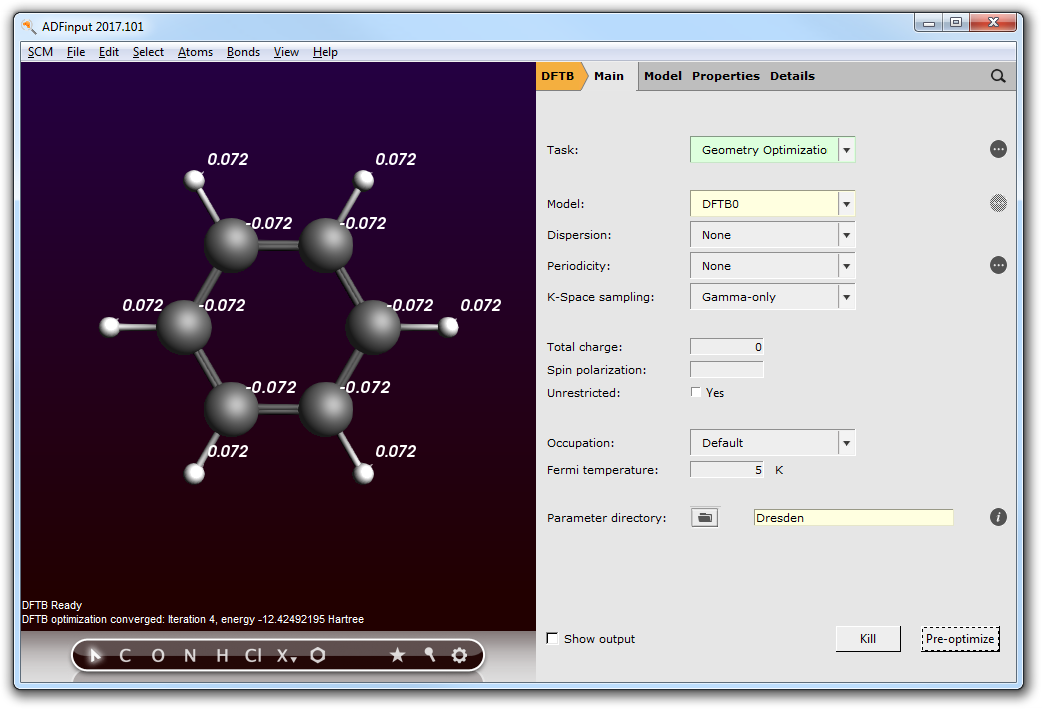Pick the chlorine Cl atom tool
The image size is (1042, 709).
pyautogui.click(x=253, y=656)
